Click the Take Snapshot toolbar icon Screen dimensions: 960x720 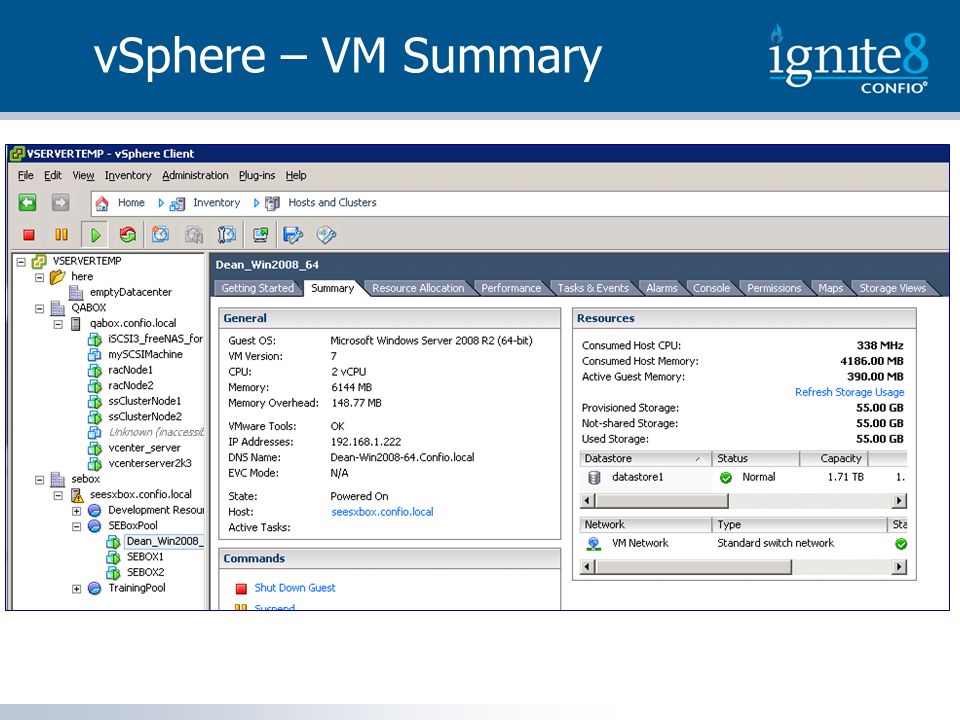160,234
